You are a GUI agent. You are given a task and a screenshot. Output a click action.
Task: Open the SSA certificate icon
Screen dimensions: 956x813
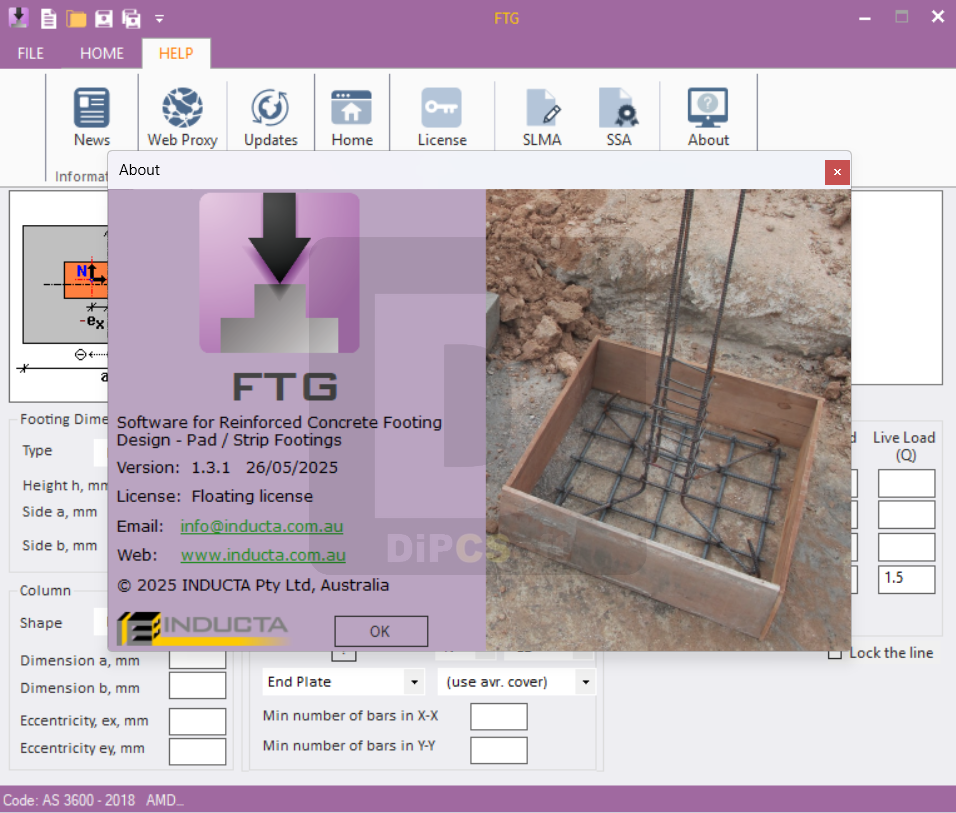pos(619,117)
